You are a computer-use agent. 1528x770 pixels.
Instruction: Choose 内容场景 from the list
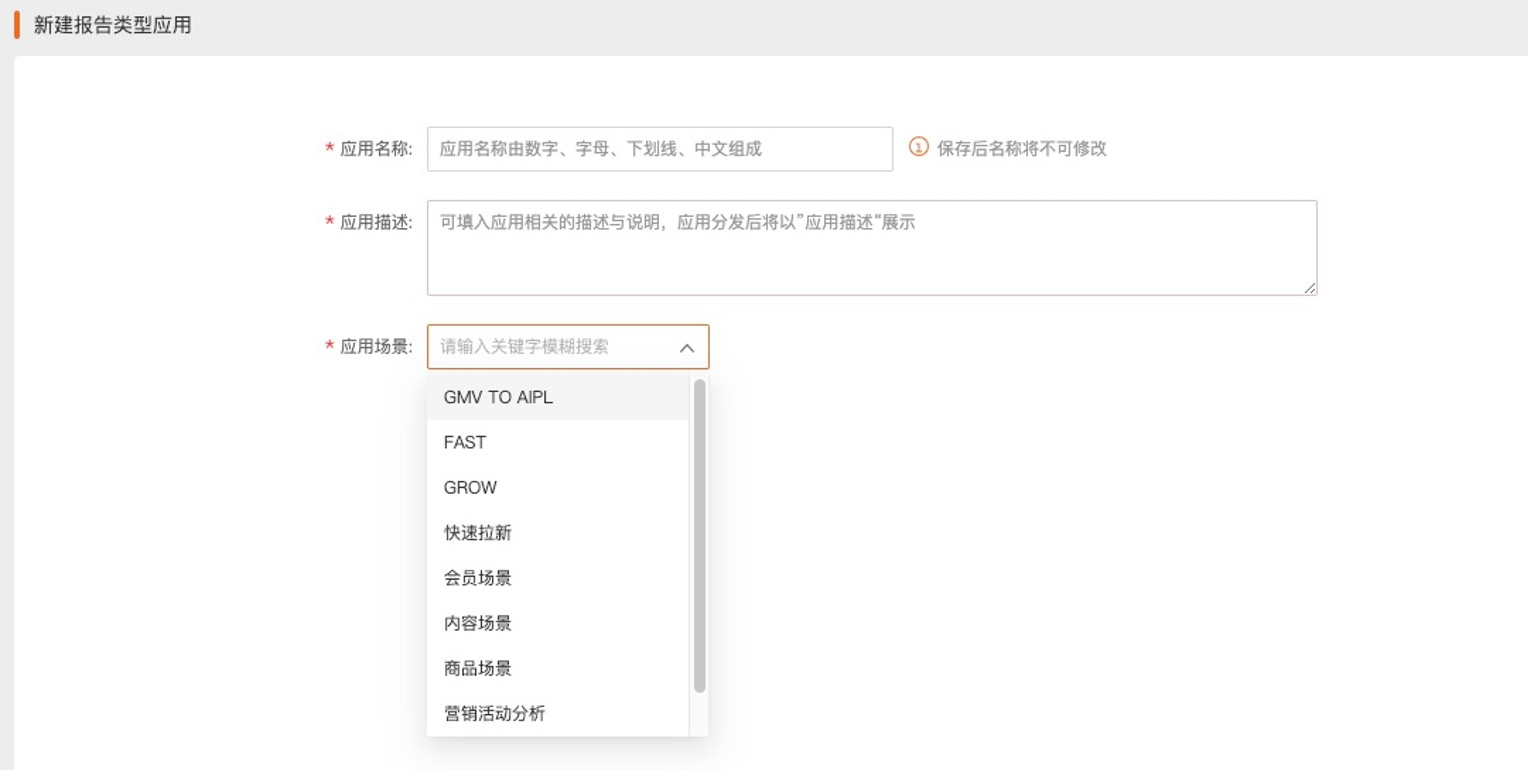coord(558,623)
